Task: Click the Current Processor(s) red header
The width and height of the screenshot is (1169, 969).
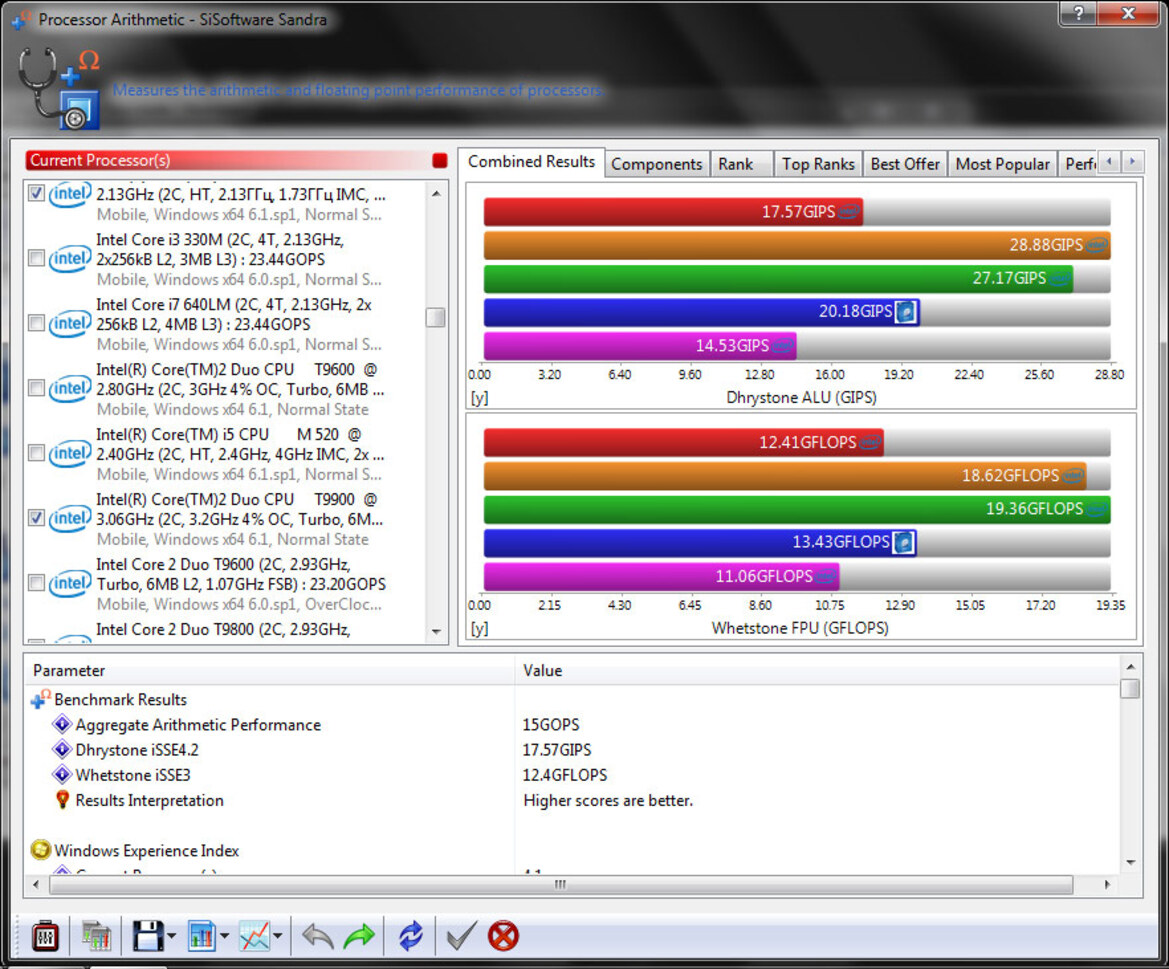Action: click(227, 160)
